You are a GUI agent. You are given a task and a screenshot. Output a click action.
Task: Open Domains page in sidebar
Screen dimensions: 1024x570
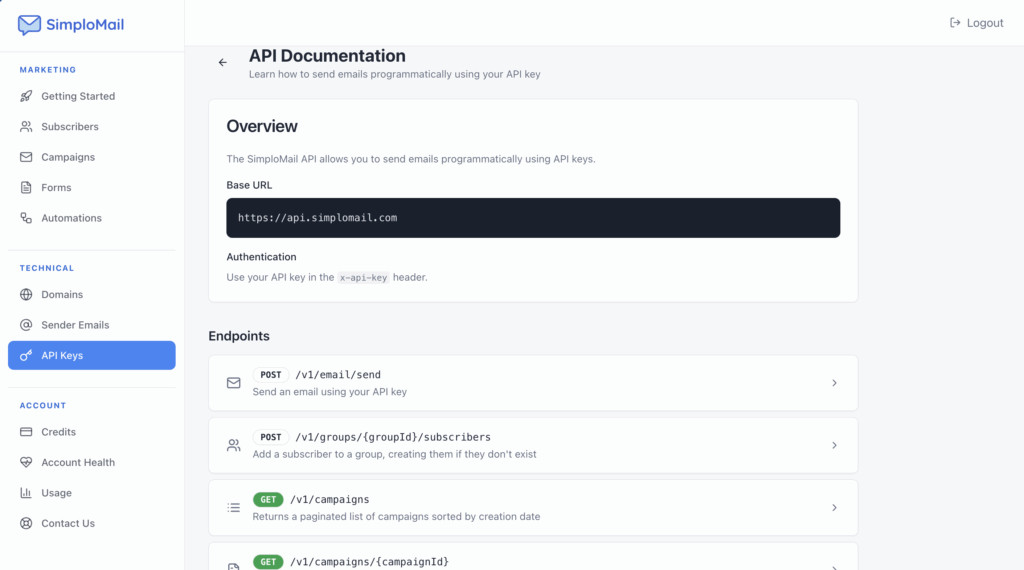pyautogui.click(x=91, y=294)
